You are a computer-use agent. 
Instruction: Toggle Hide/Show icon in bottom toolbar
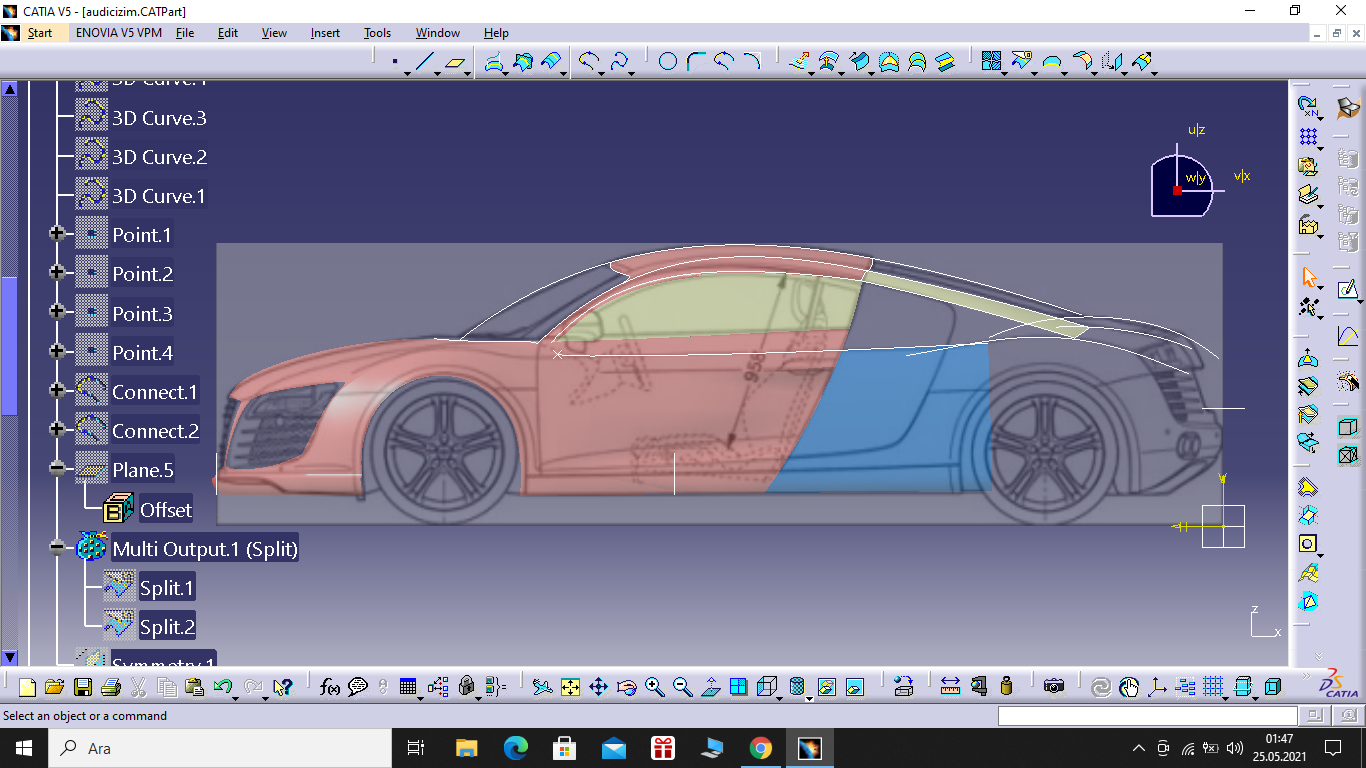tap(826, 687)
